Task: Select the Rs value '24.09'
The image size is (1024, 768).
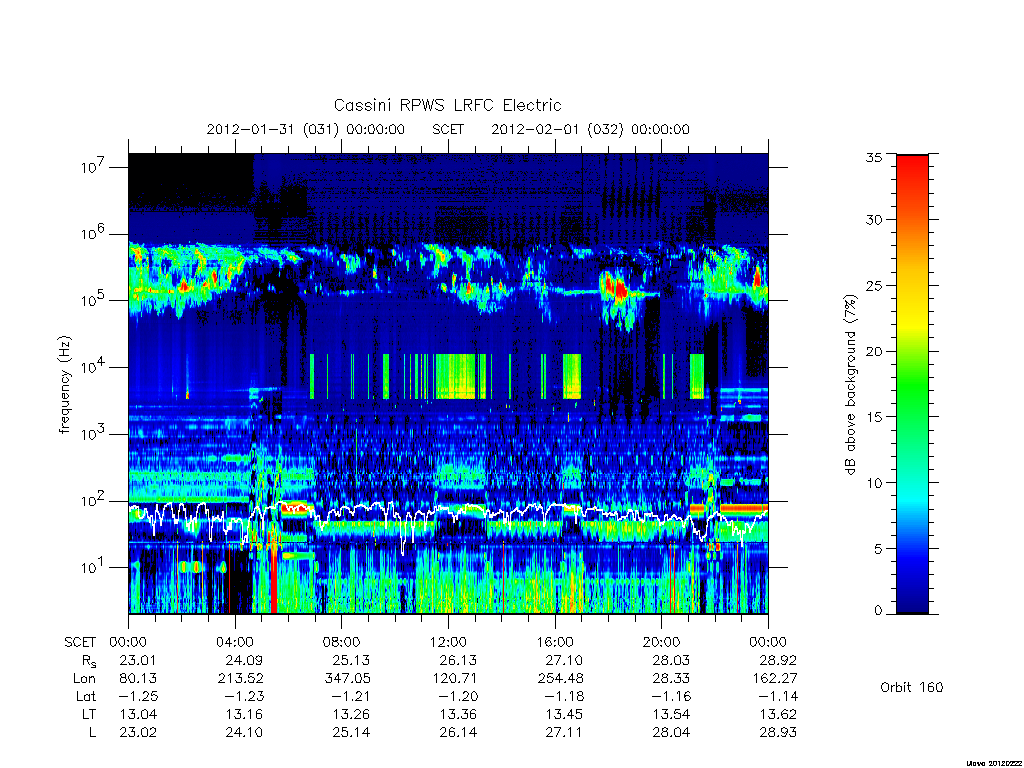Action: click(x=244, y=660)
